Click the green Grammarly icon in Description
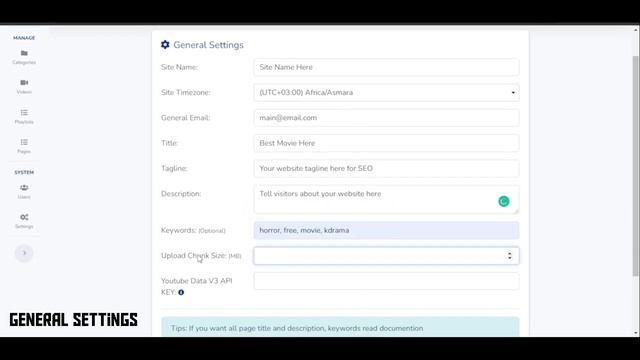 [504, 201]
